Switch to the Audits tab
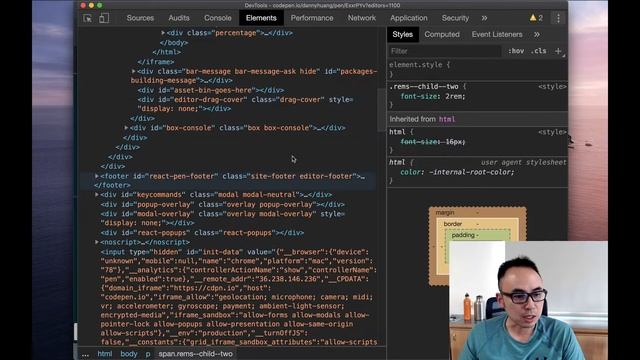The image size is (640, 360). pos(179,18)
